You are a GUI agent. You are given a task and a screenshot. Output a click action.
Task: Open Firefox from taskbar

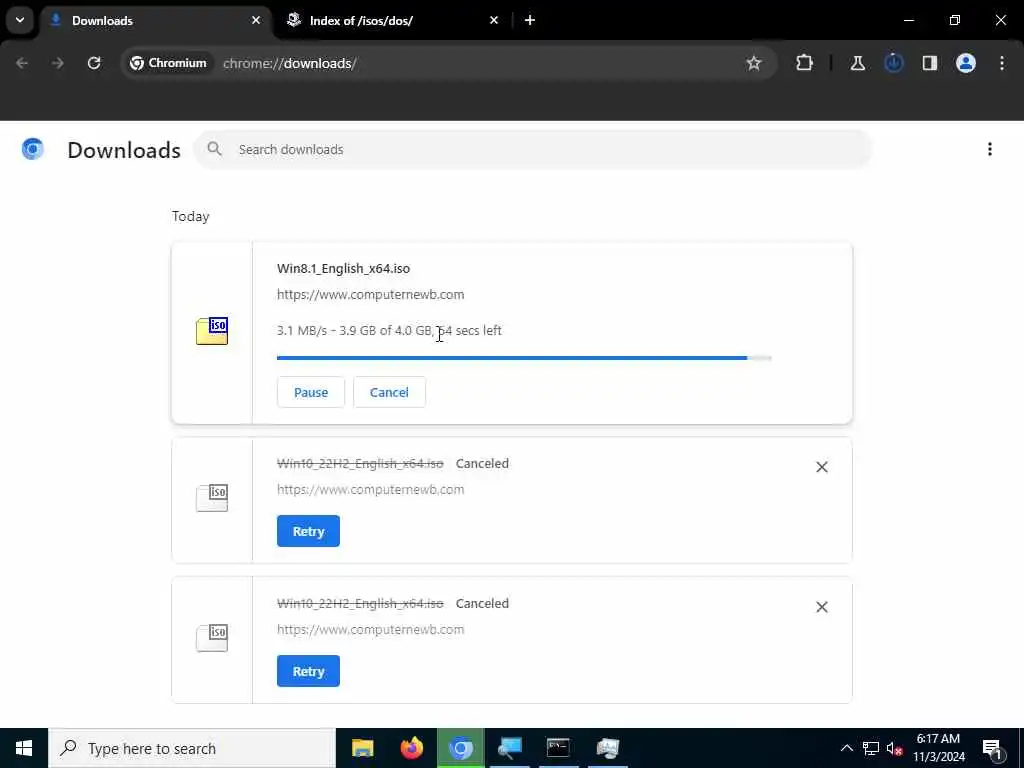(x=411, y=748)
